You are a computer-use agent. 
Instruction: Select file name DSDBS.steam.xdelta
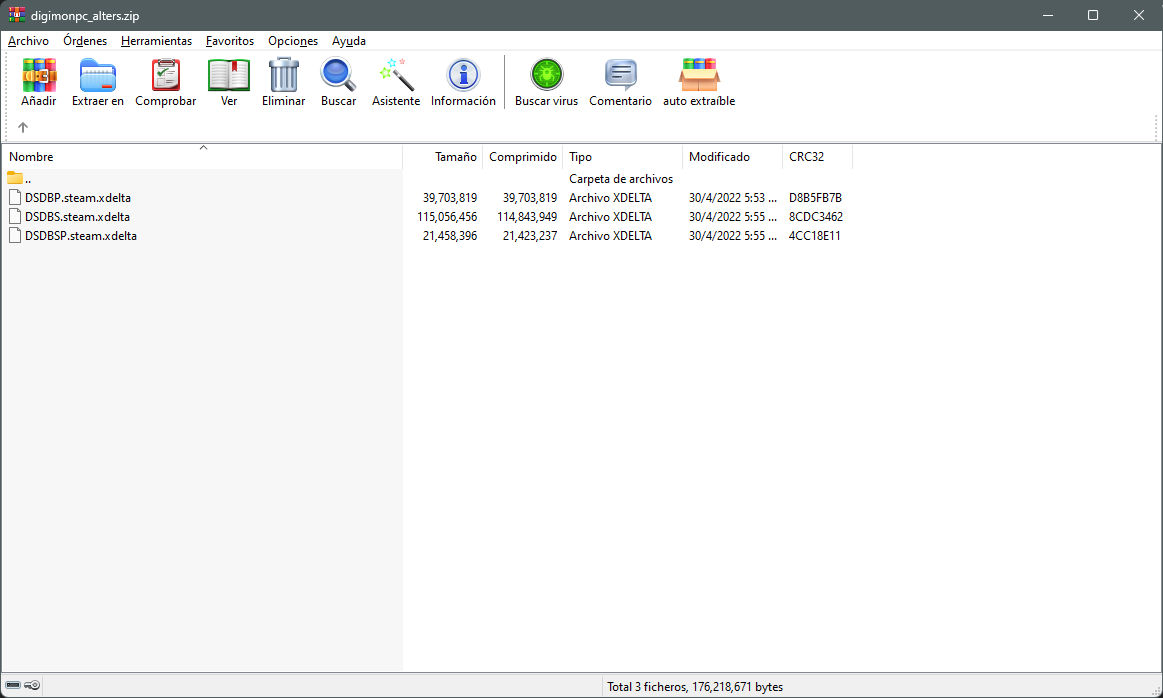(x=77, y=217)
